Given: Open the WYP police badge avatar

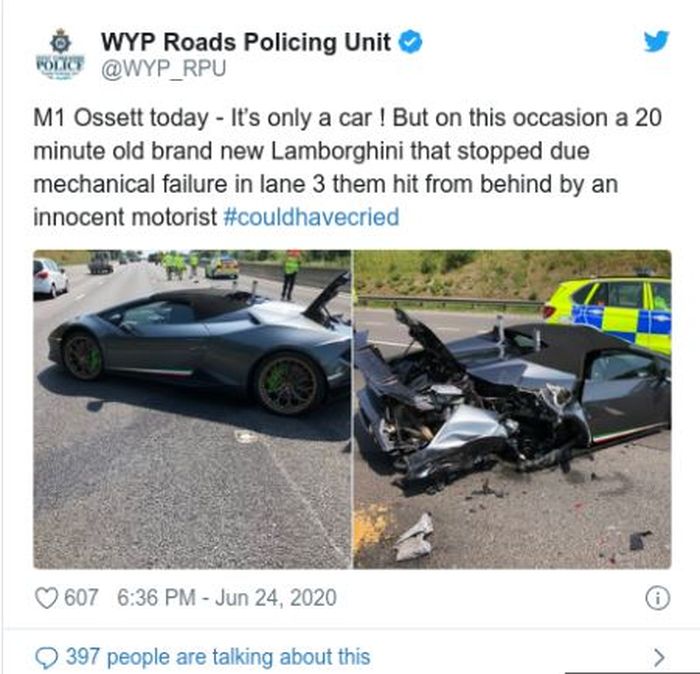Looking at the screenshot, I should pos(60,54).
